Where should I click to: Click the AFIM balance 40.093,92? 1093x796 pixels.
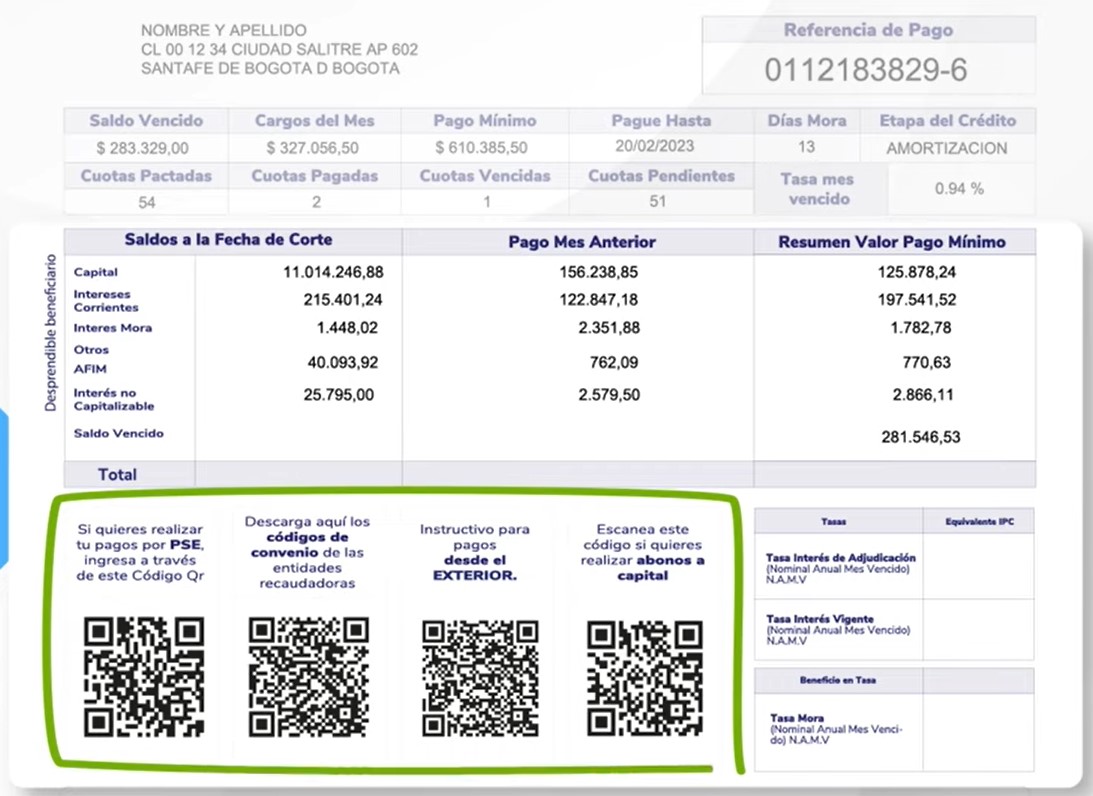point(343,362)
